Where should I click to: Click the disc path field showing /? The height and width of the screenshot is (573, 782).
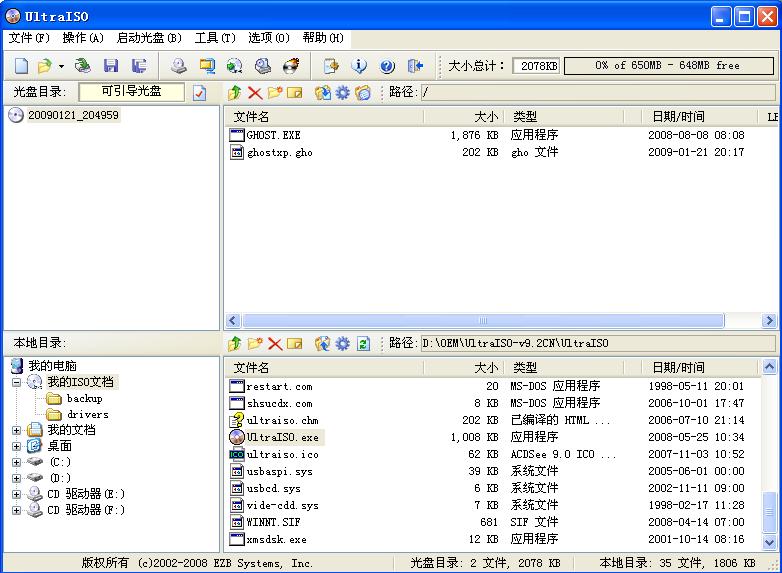pyautogui.click(x=598, y=92)
